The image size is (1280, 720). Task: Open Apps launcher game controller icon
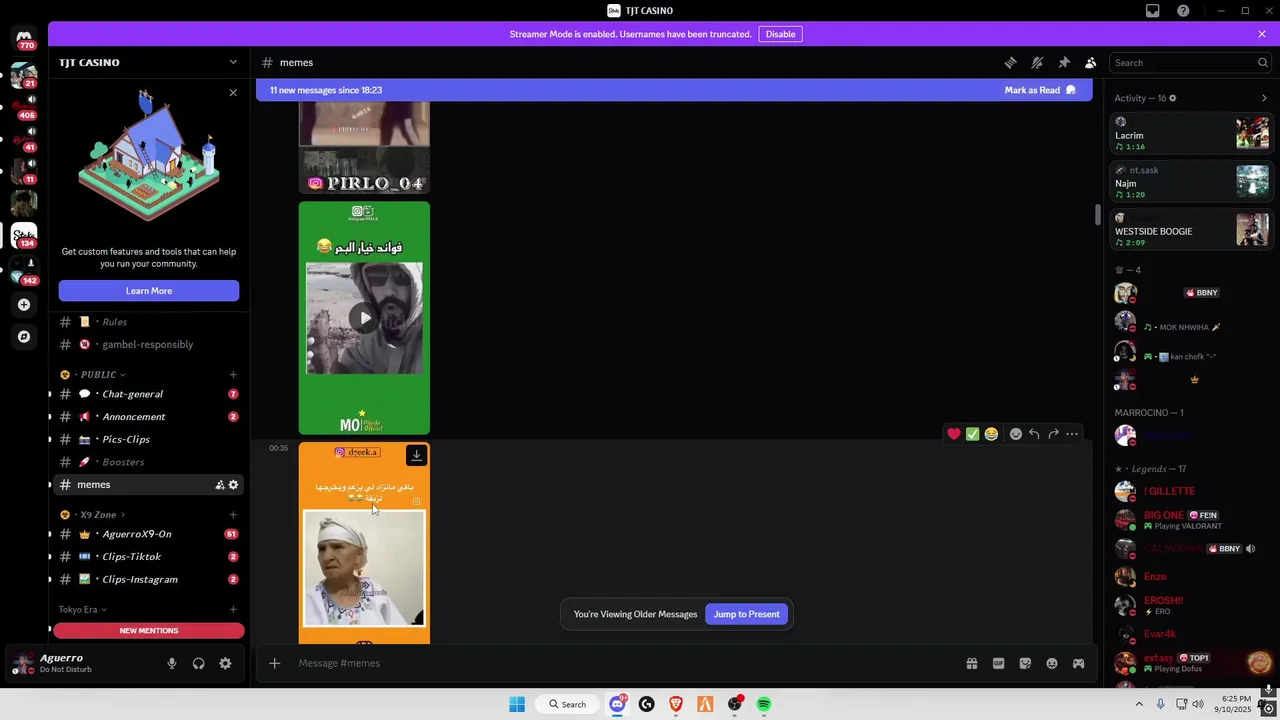tap(1078, 663)
